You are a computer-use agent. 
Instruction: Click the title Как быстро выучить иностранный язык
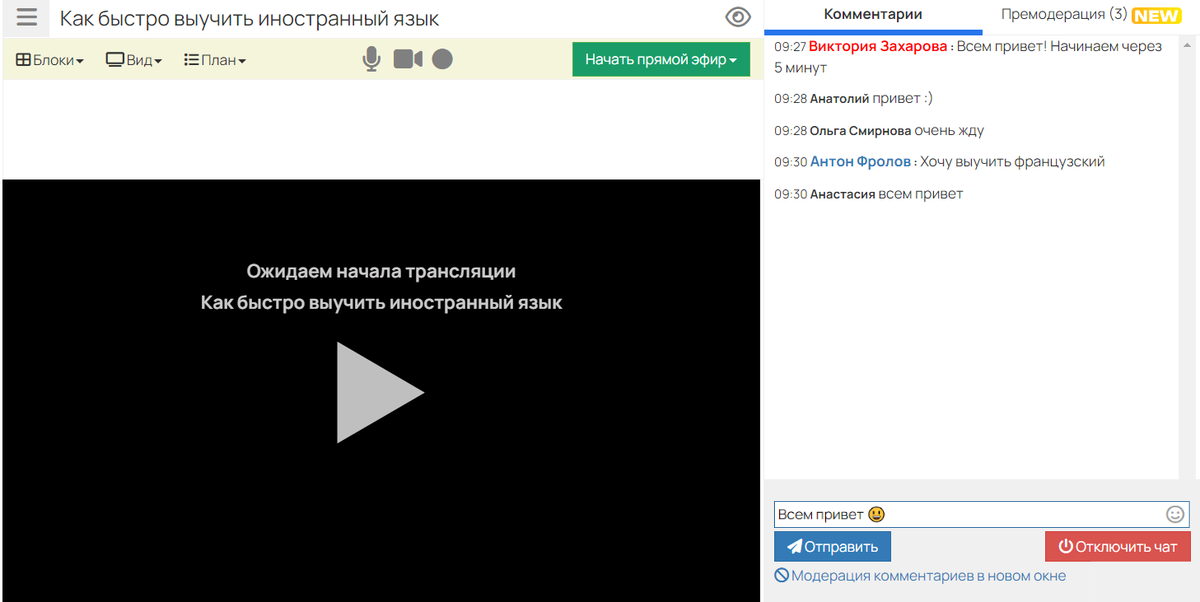coord(249,18)
